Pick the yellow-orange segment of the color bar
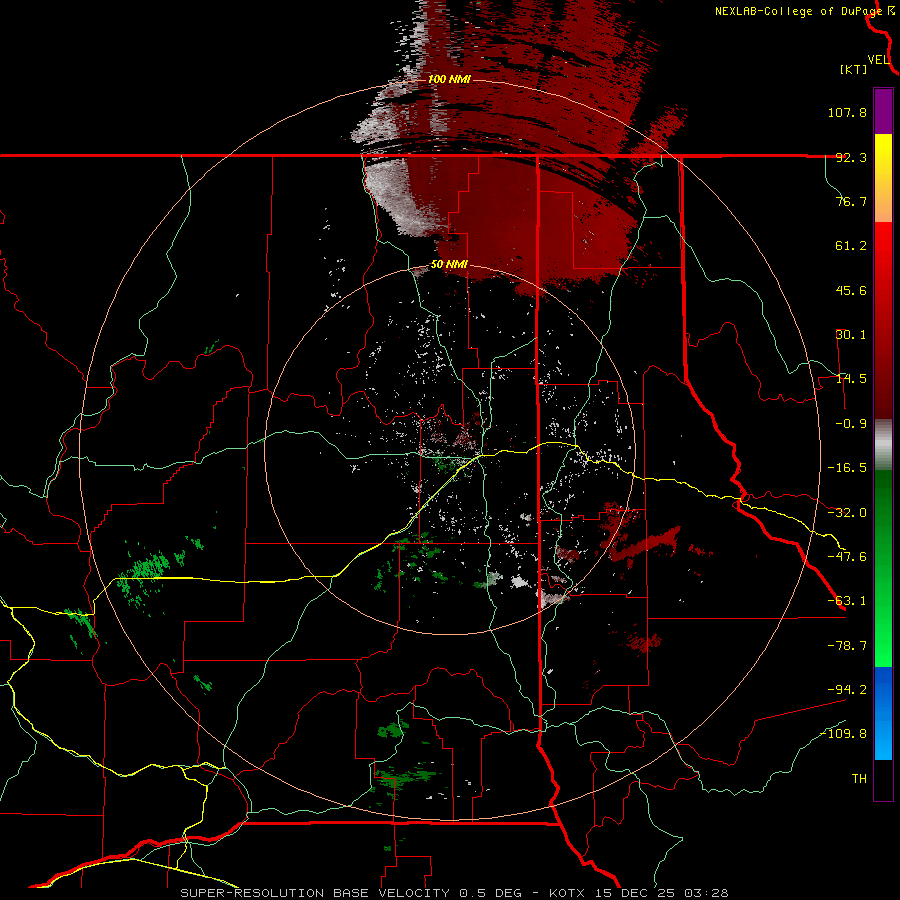The image size is (900, 900). [883, 178]
